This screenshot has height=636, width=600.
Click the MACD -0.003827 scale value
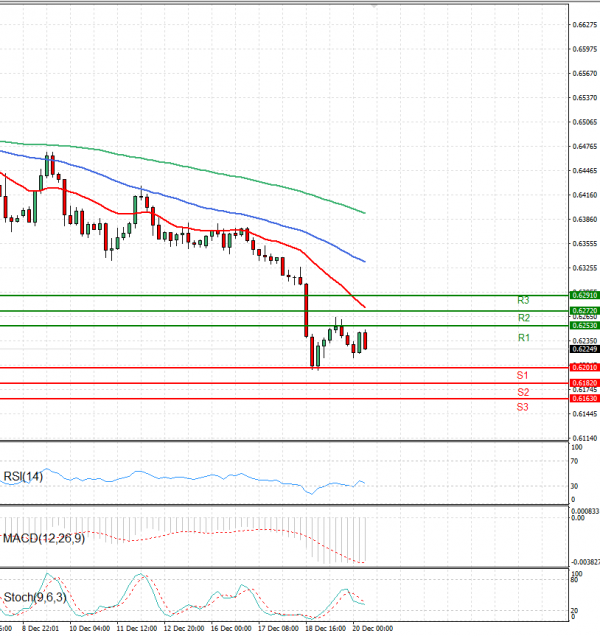pos(585,562)
